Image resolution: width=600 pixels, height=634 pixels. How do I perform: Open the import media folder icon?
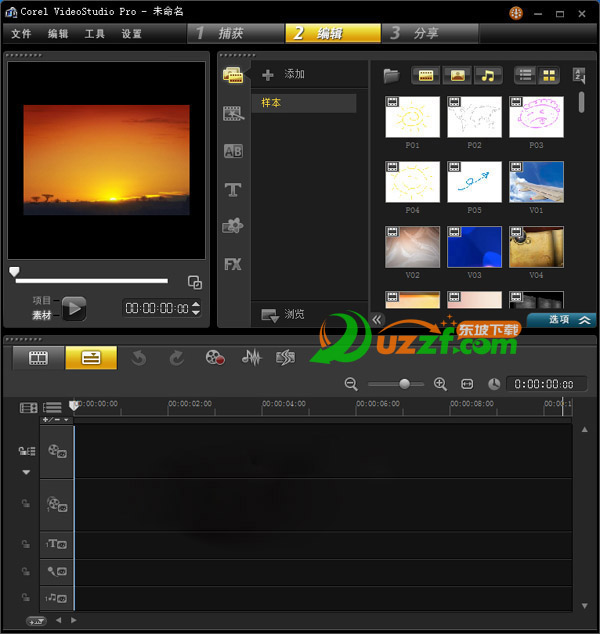(392, 75)
